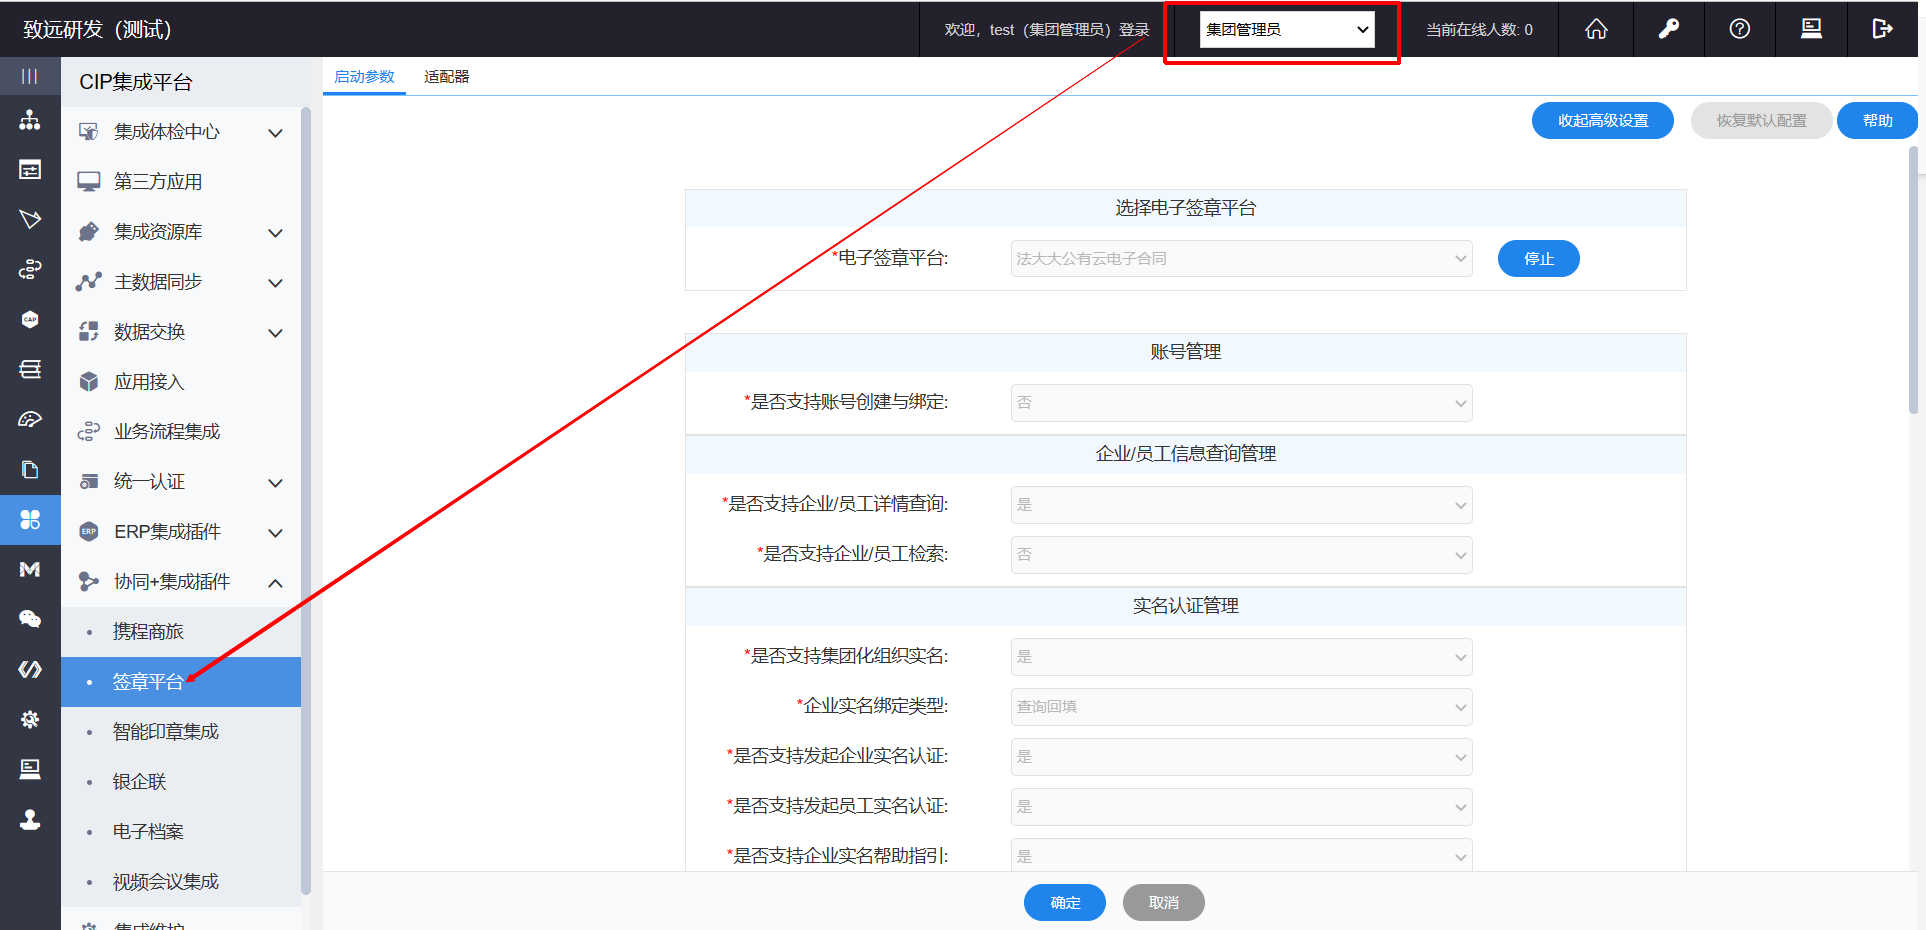Open the 是否支持企业/员工详情查询 dropdown
The height and width of the screenshot is (930, 1926).
1241,505
